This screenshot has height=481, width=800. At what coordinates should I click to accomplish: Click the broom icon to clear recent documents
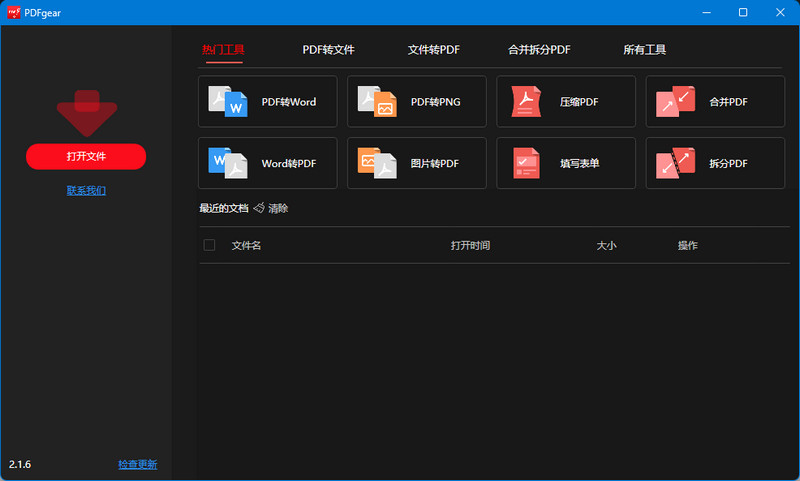point(259,208)
